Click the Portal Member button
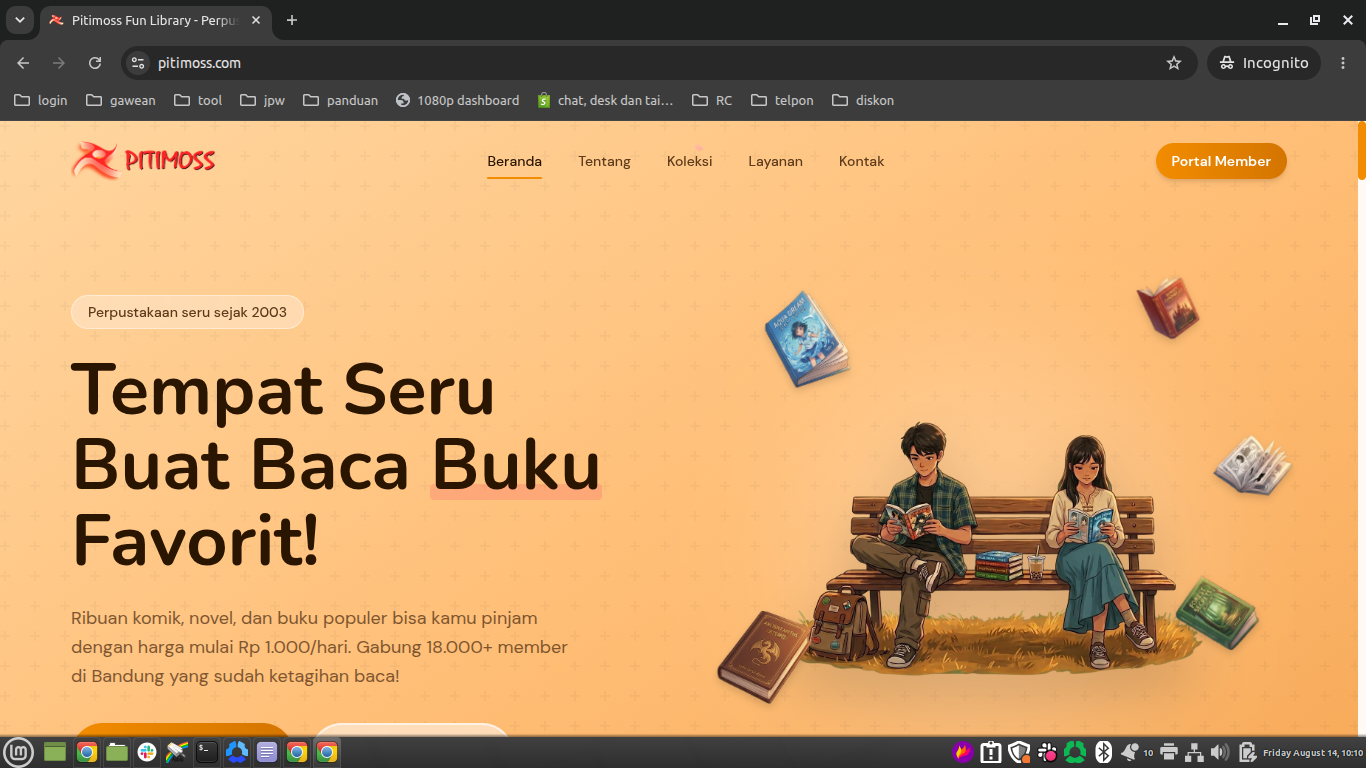 (x=1221, y=161)
